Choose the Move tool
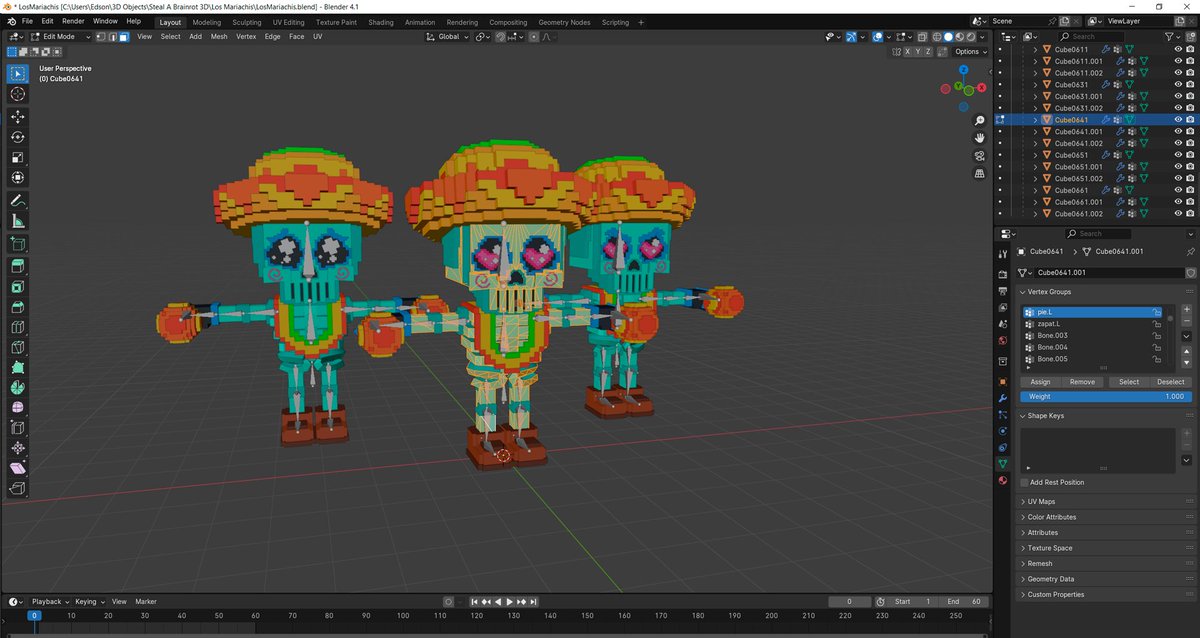This screenshot has height=638, width=1200. pos(18,117)
